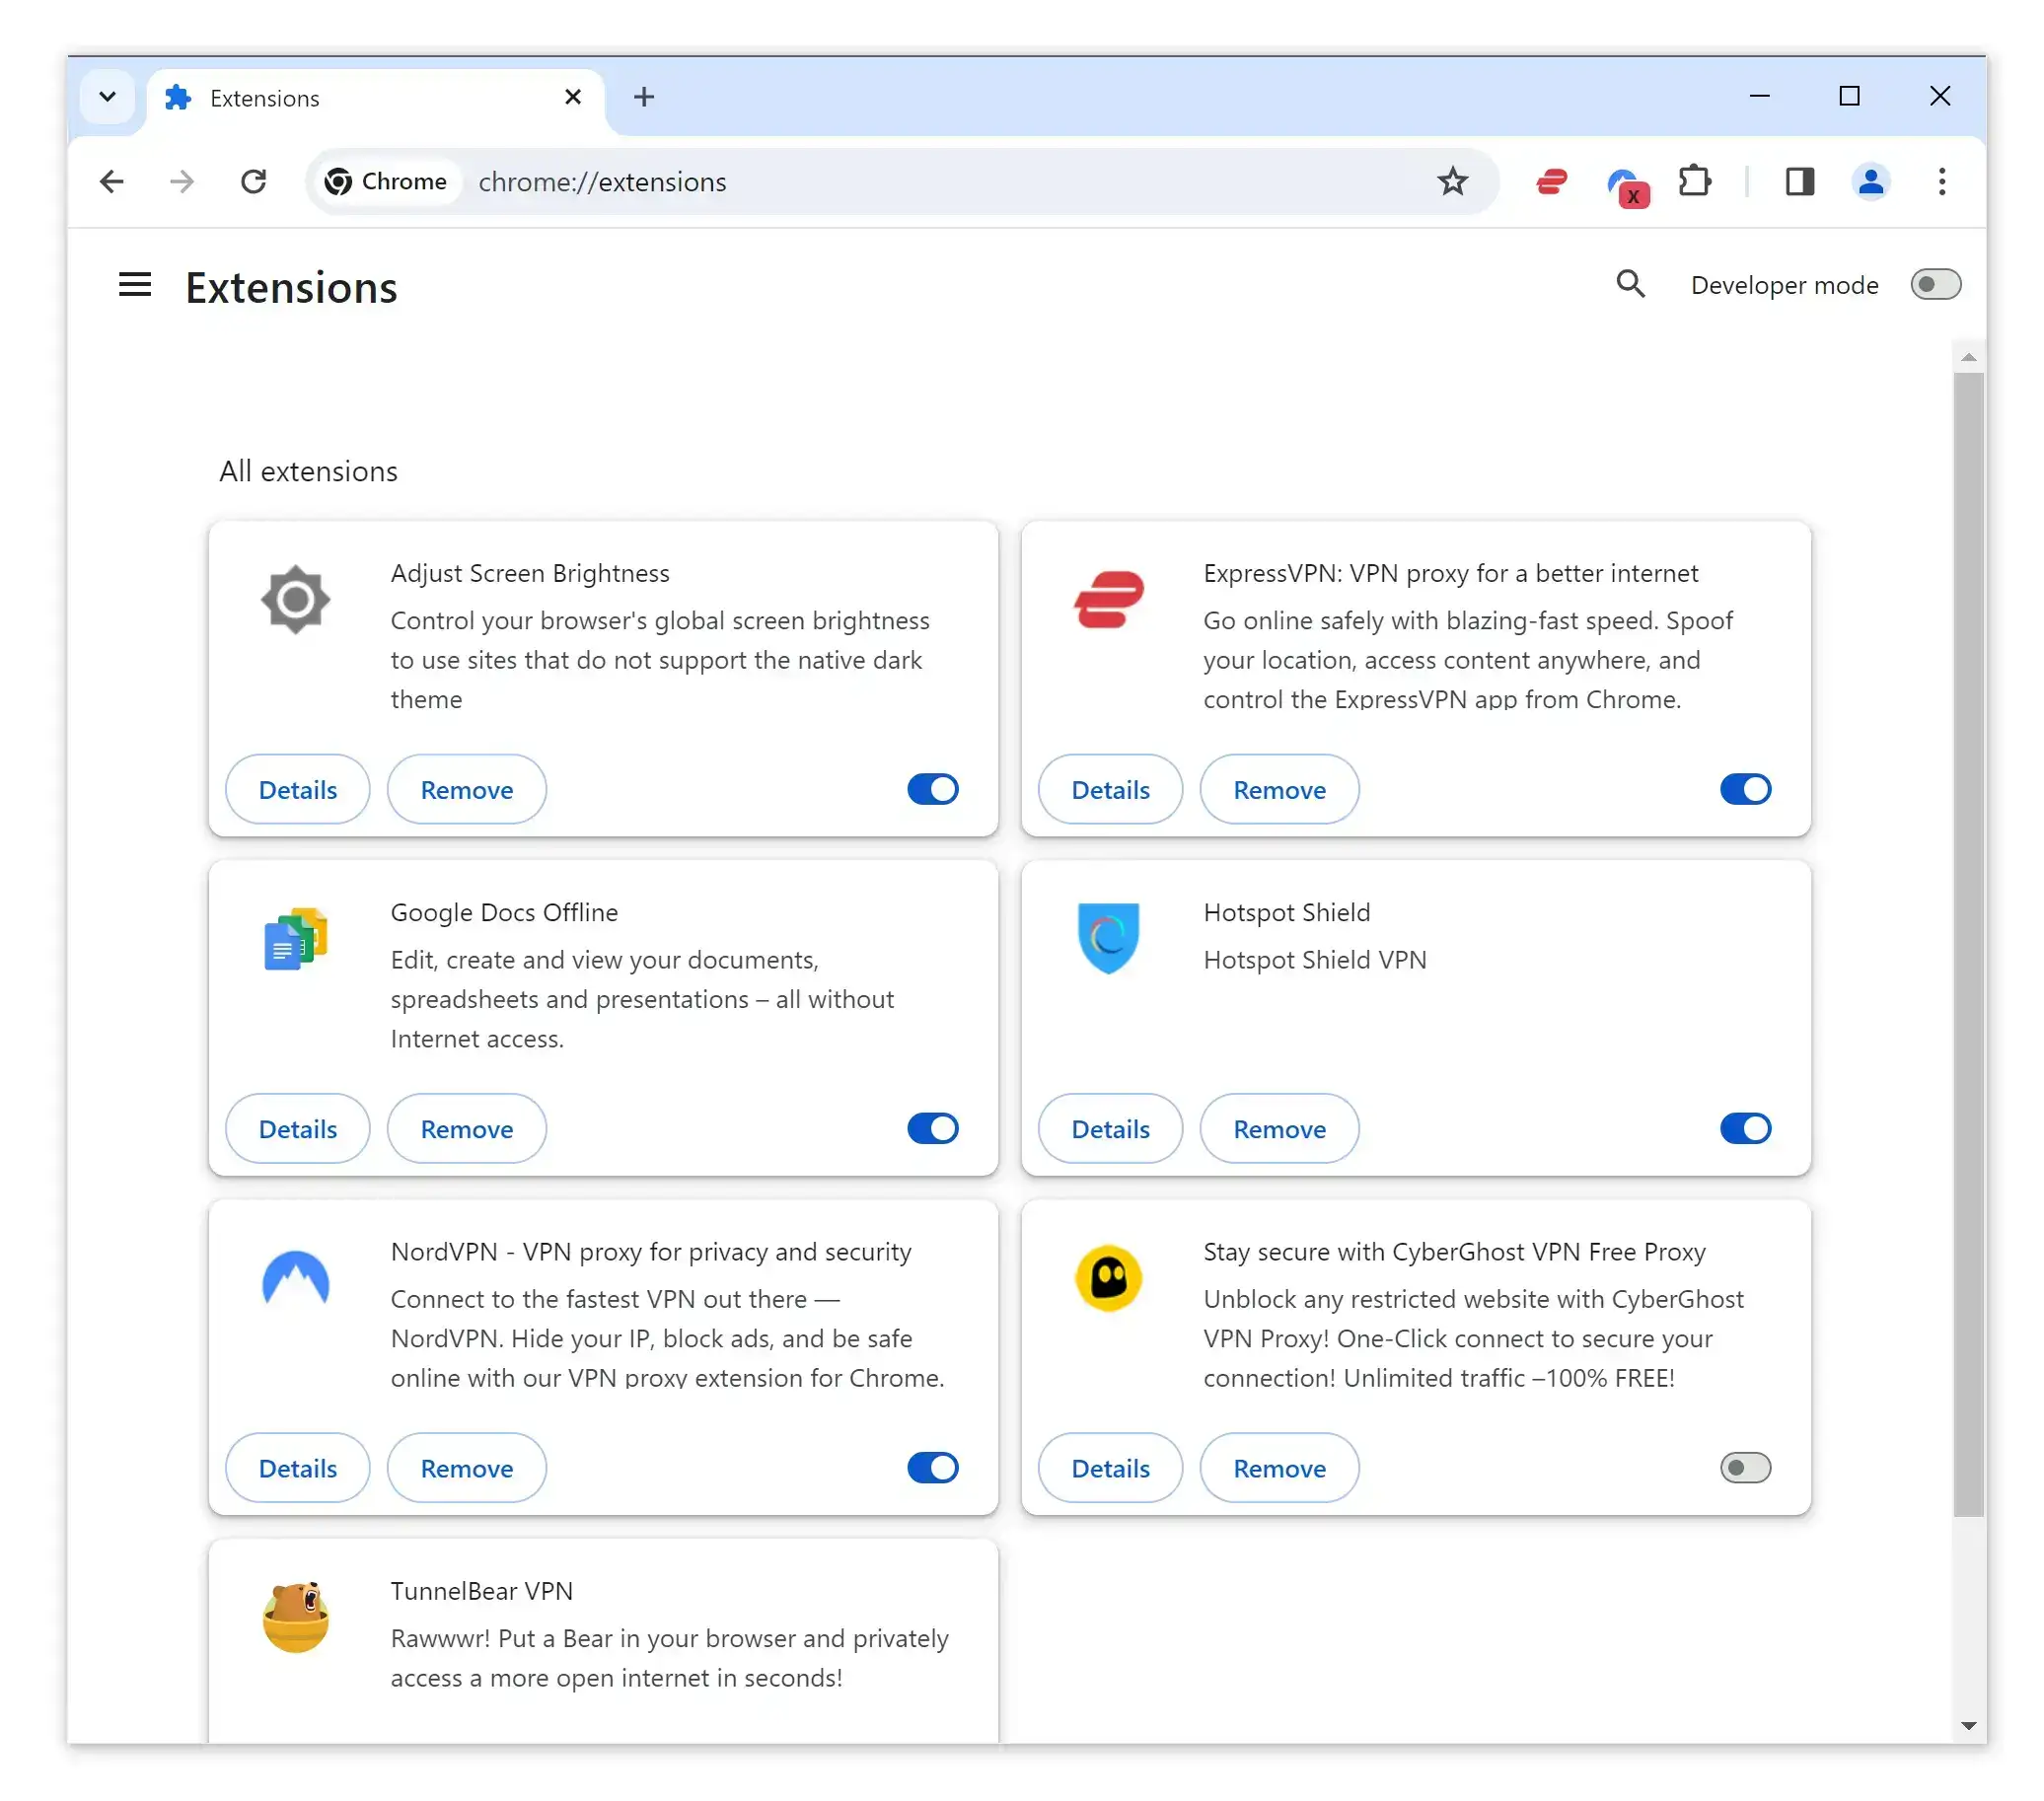Turn off Hotspot Shield toggle
Image resolution: width=2044 pixels, height=1801 pixels.
tap(1746, 1128)
